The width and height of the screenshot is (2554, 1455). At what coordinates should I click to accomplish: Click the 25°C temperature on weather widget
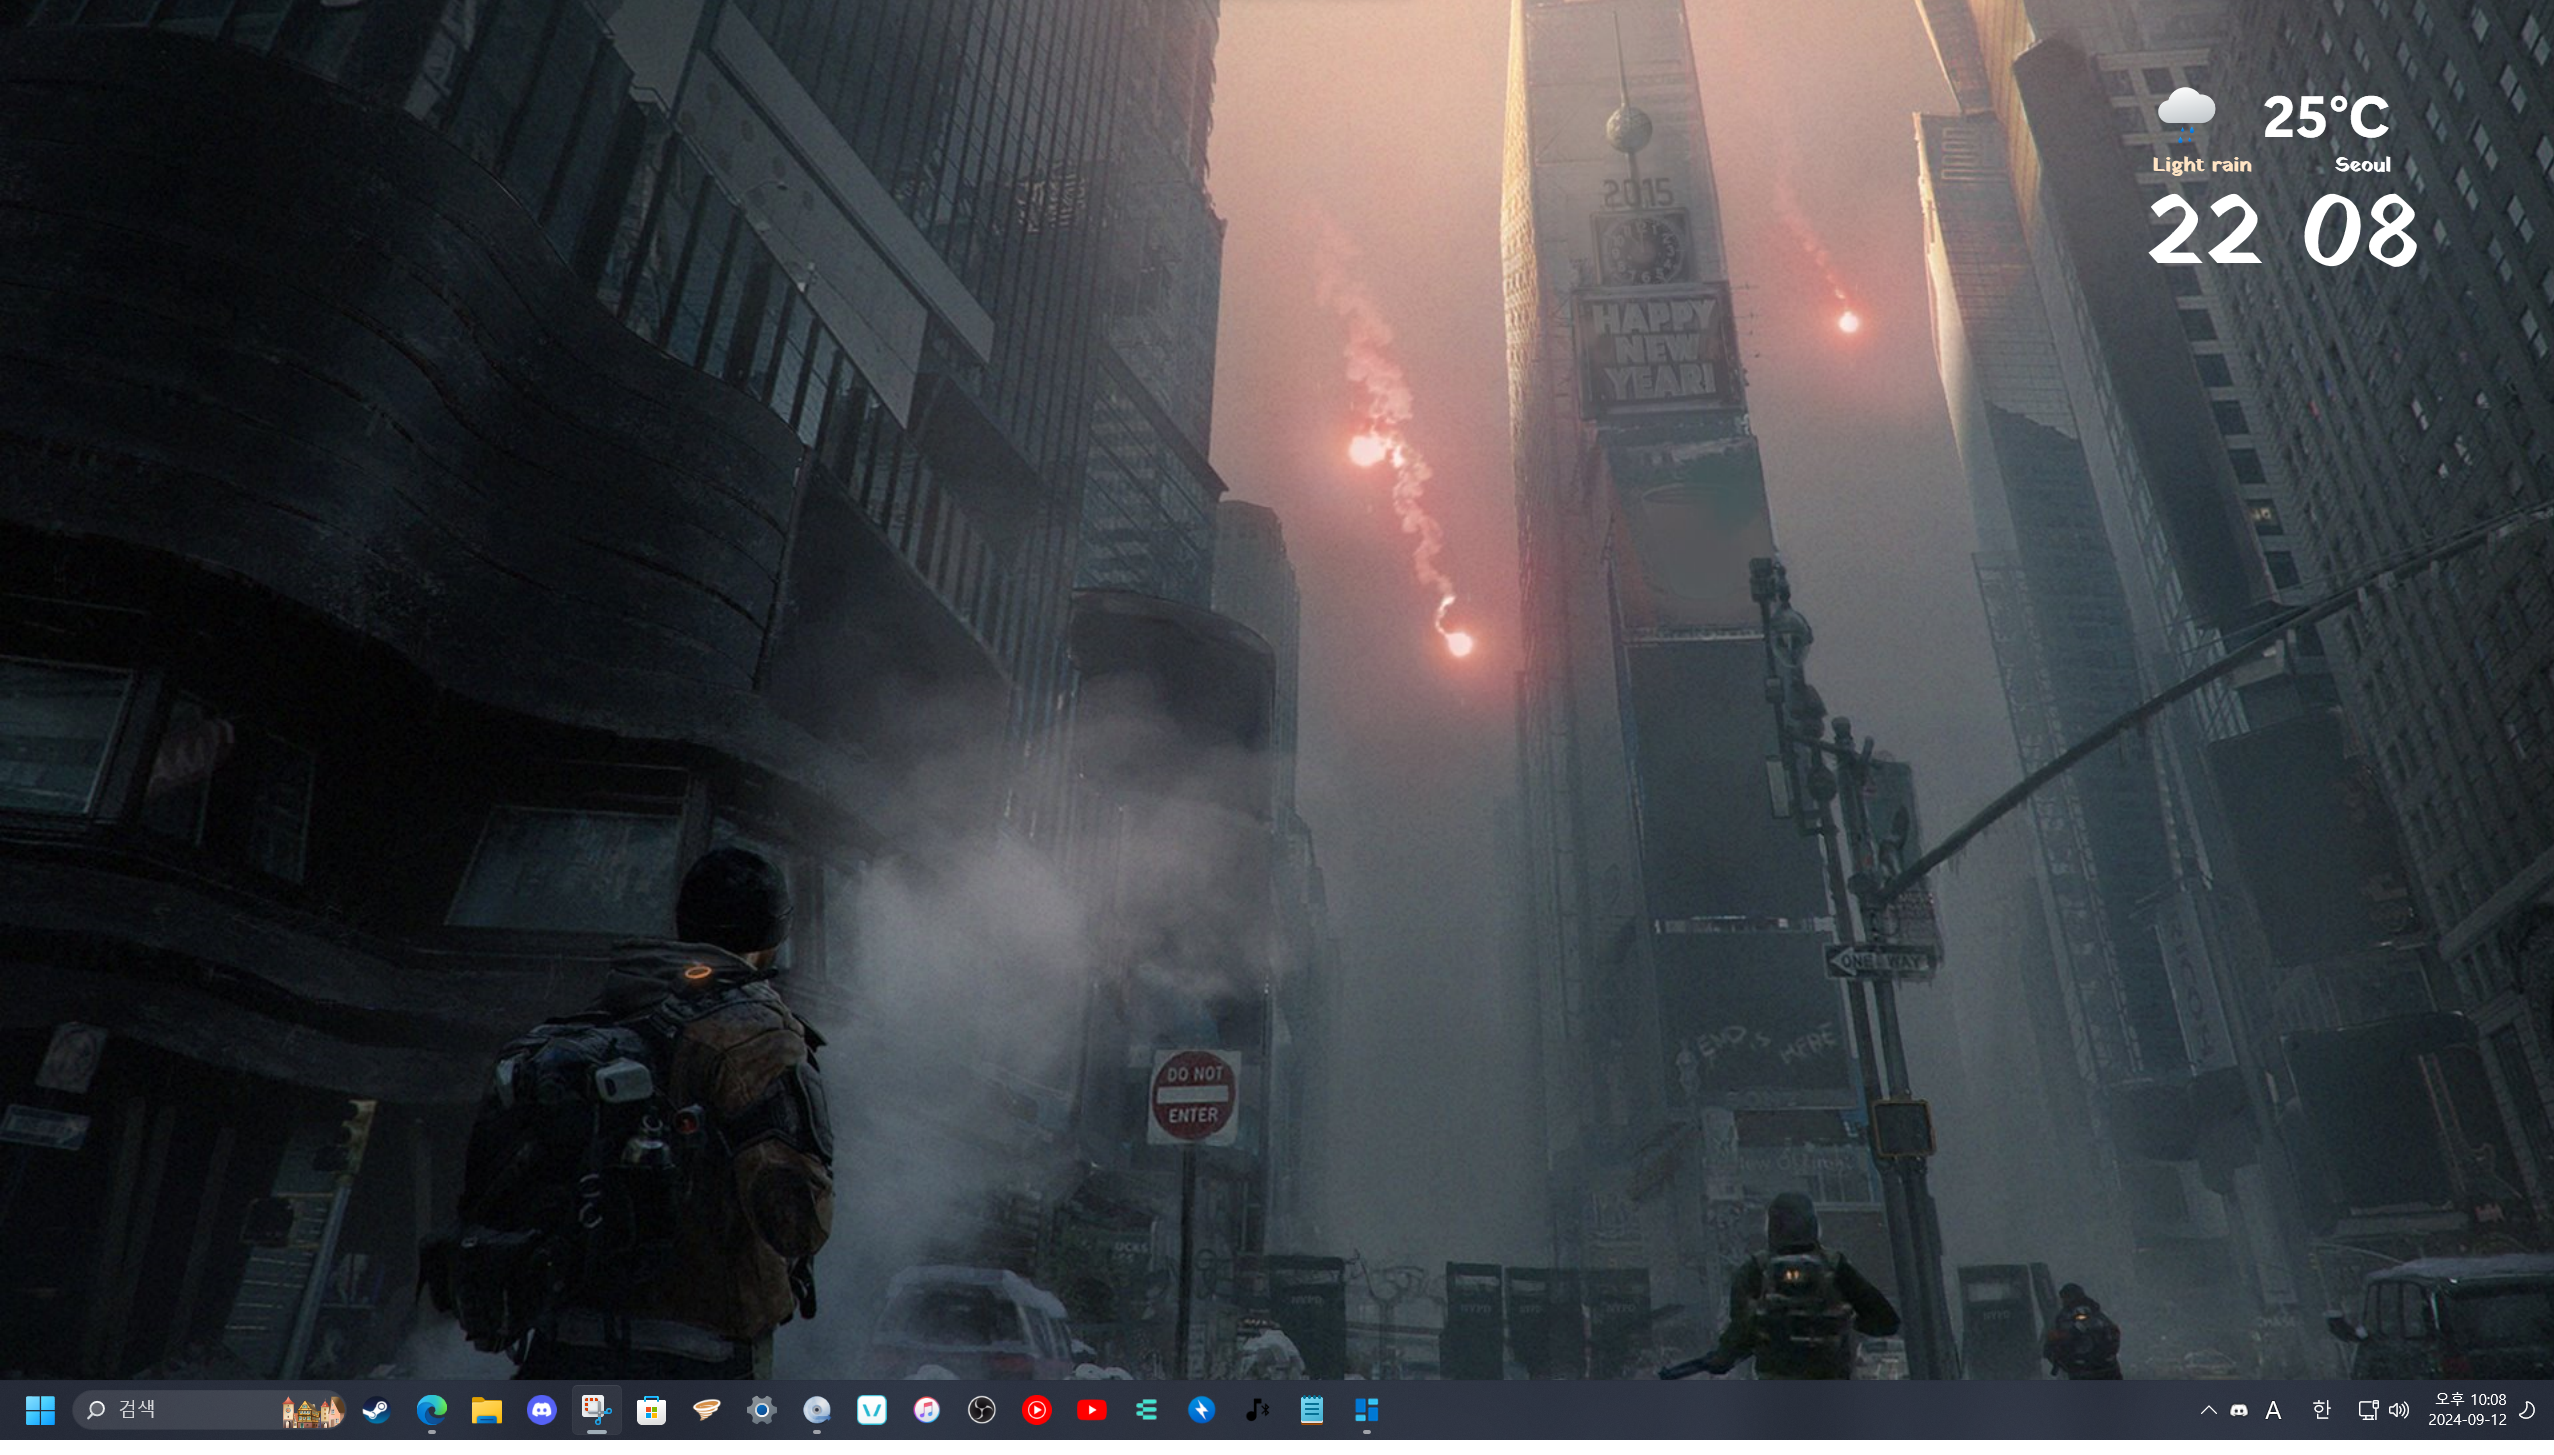coord(2326,117)
